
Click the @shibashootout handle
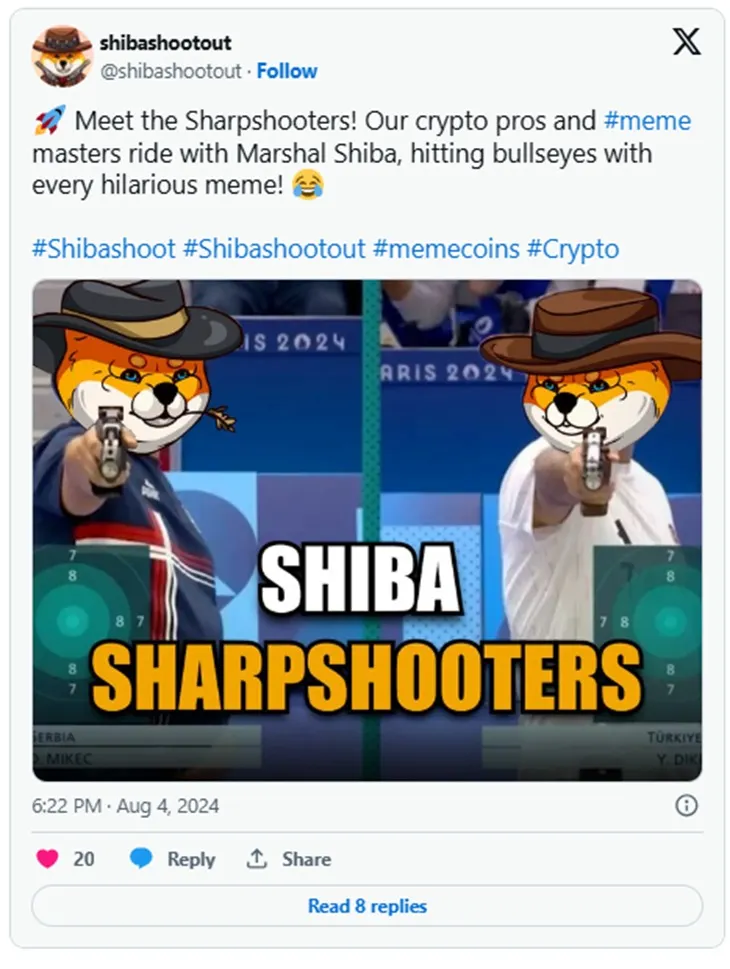[171, 71]
